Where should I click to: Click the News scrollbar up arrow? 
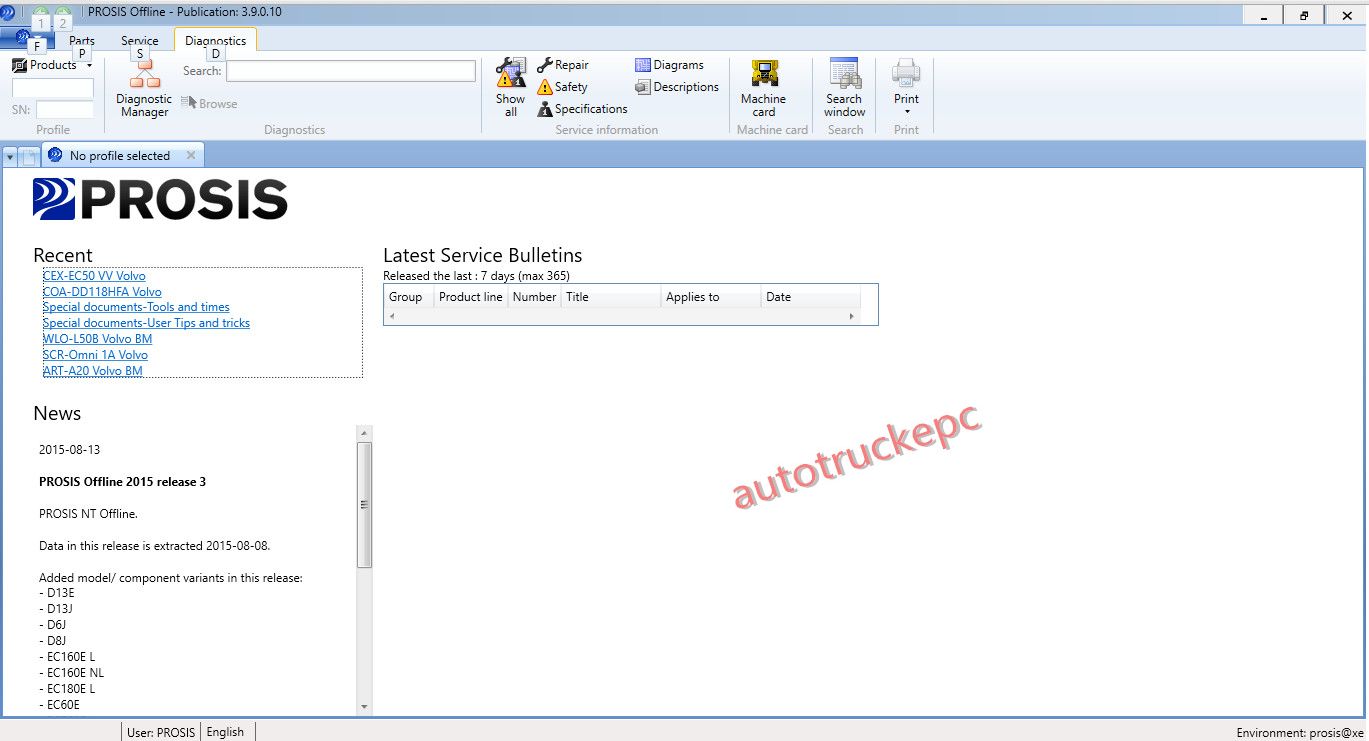click(364, 433)
